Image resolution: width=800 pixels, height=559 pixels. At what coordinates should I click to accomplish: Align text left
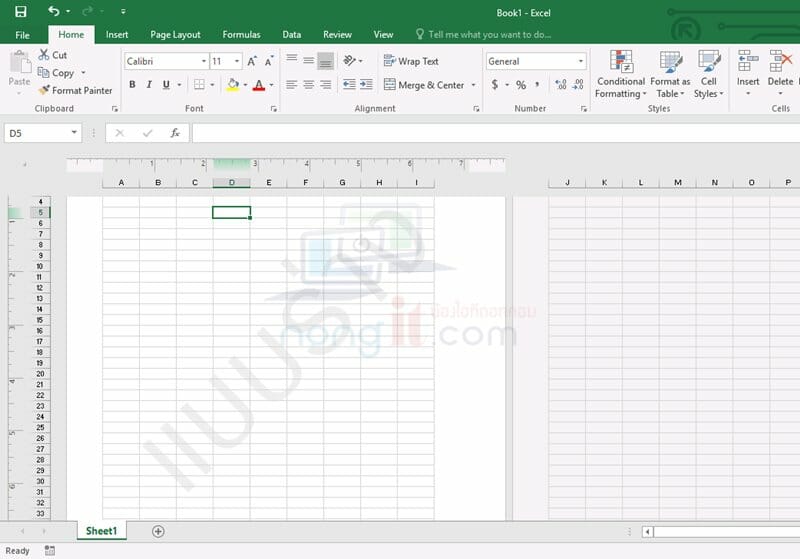pyautogui.click(x=291, y=85)
